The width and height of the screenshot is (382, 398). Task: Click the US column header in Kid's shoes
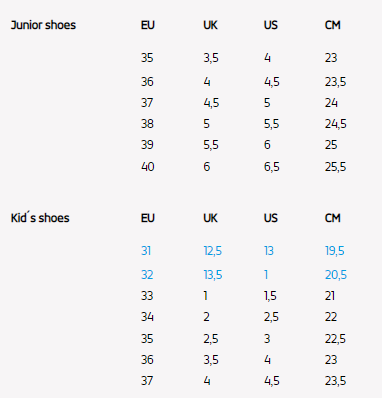[271, 218]
